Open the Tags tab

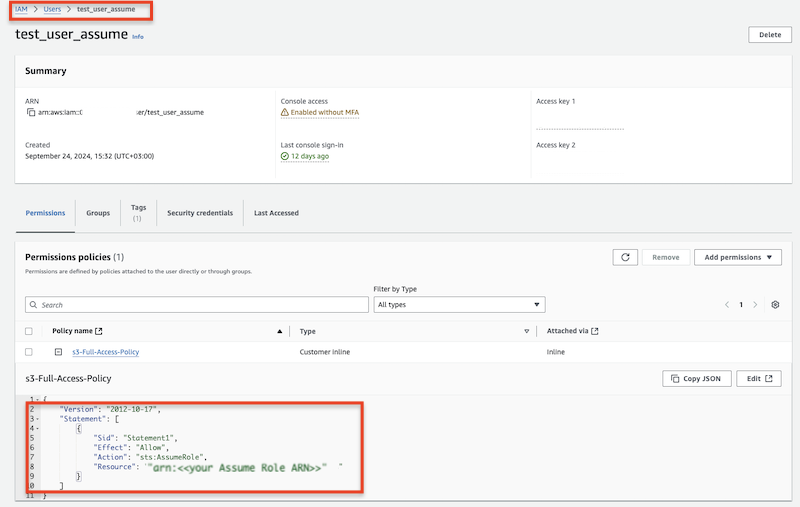coord(138,213)
